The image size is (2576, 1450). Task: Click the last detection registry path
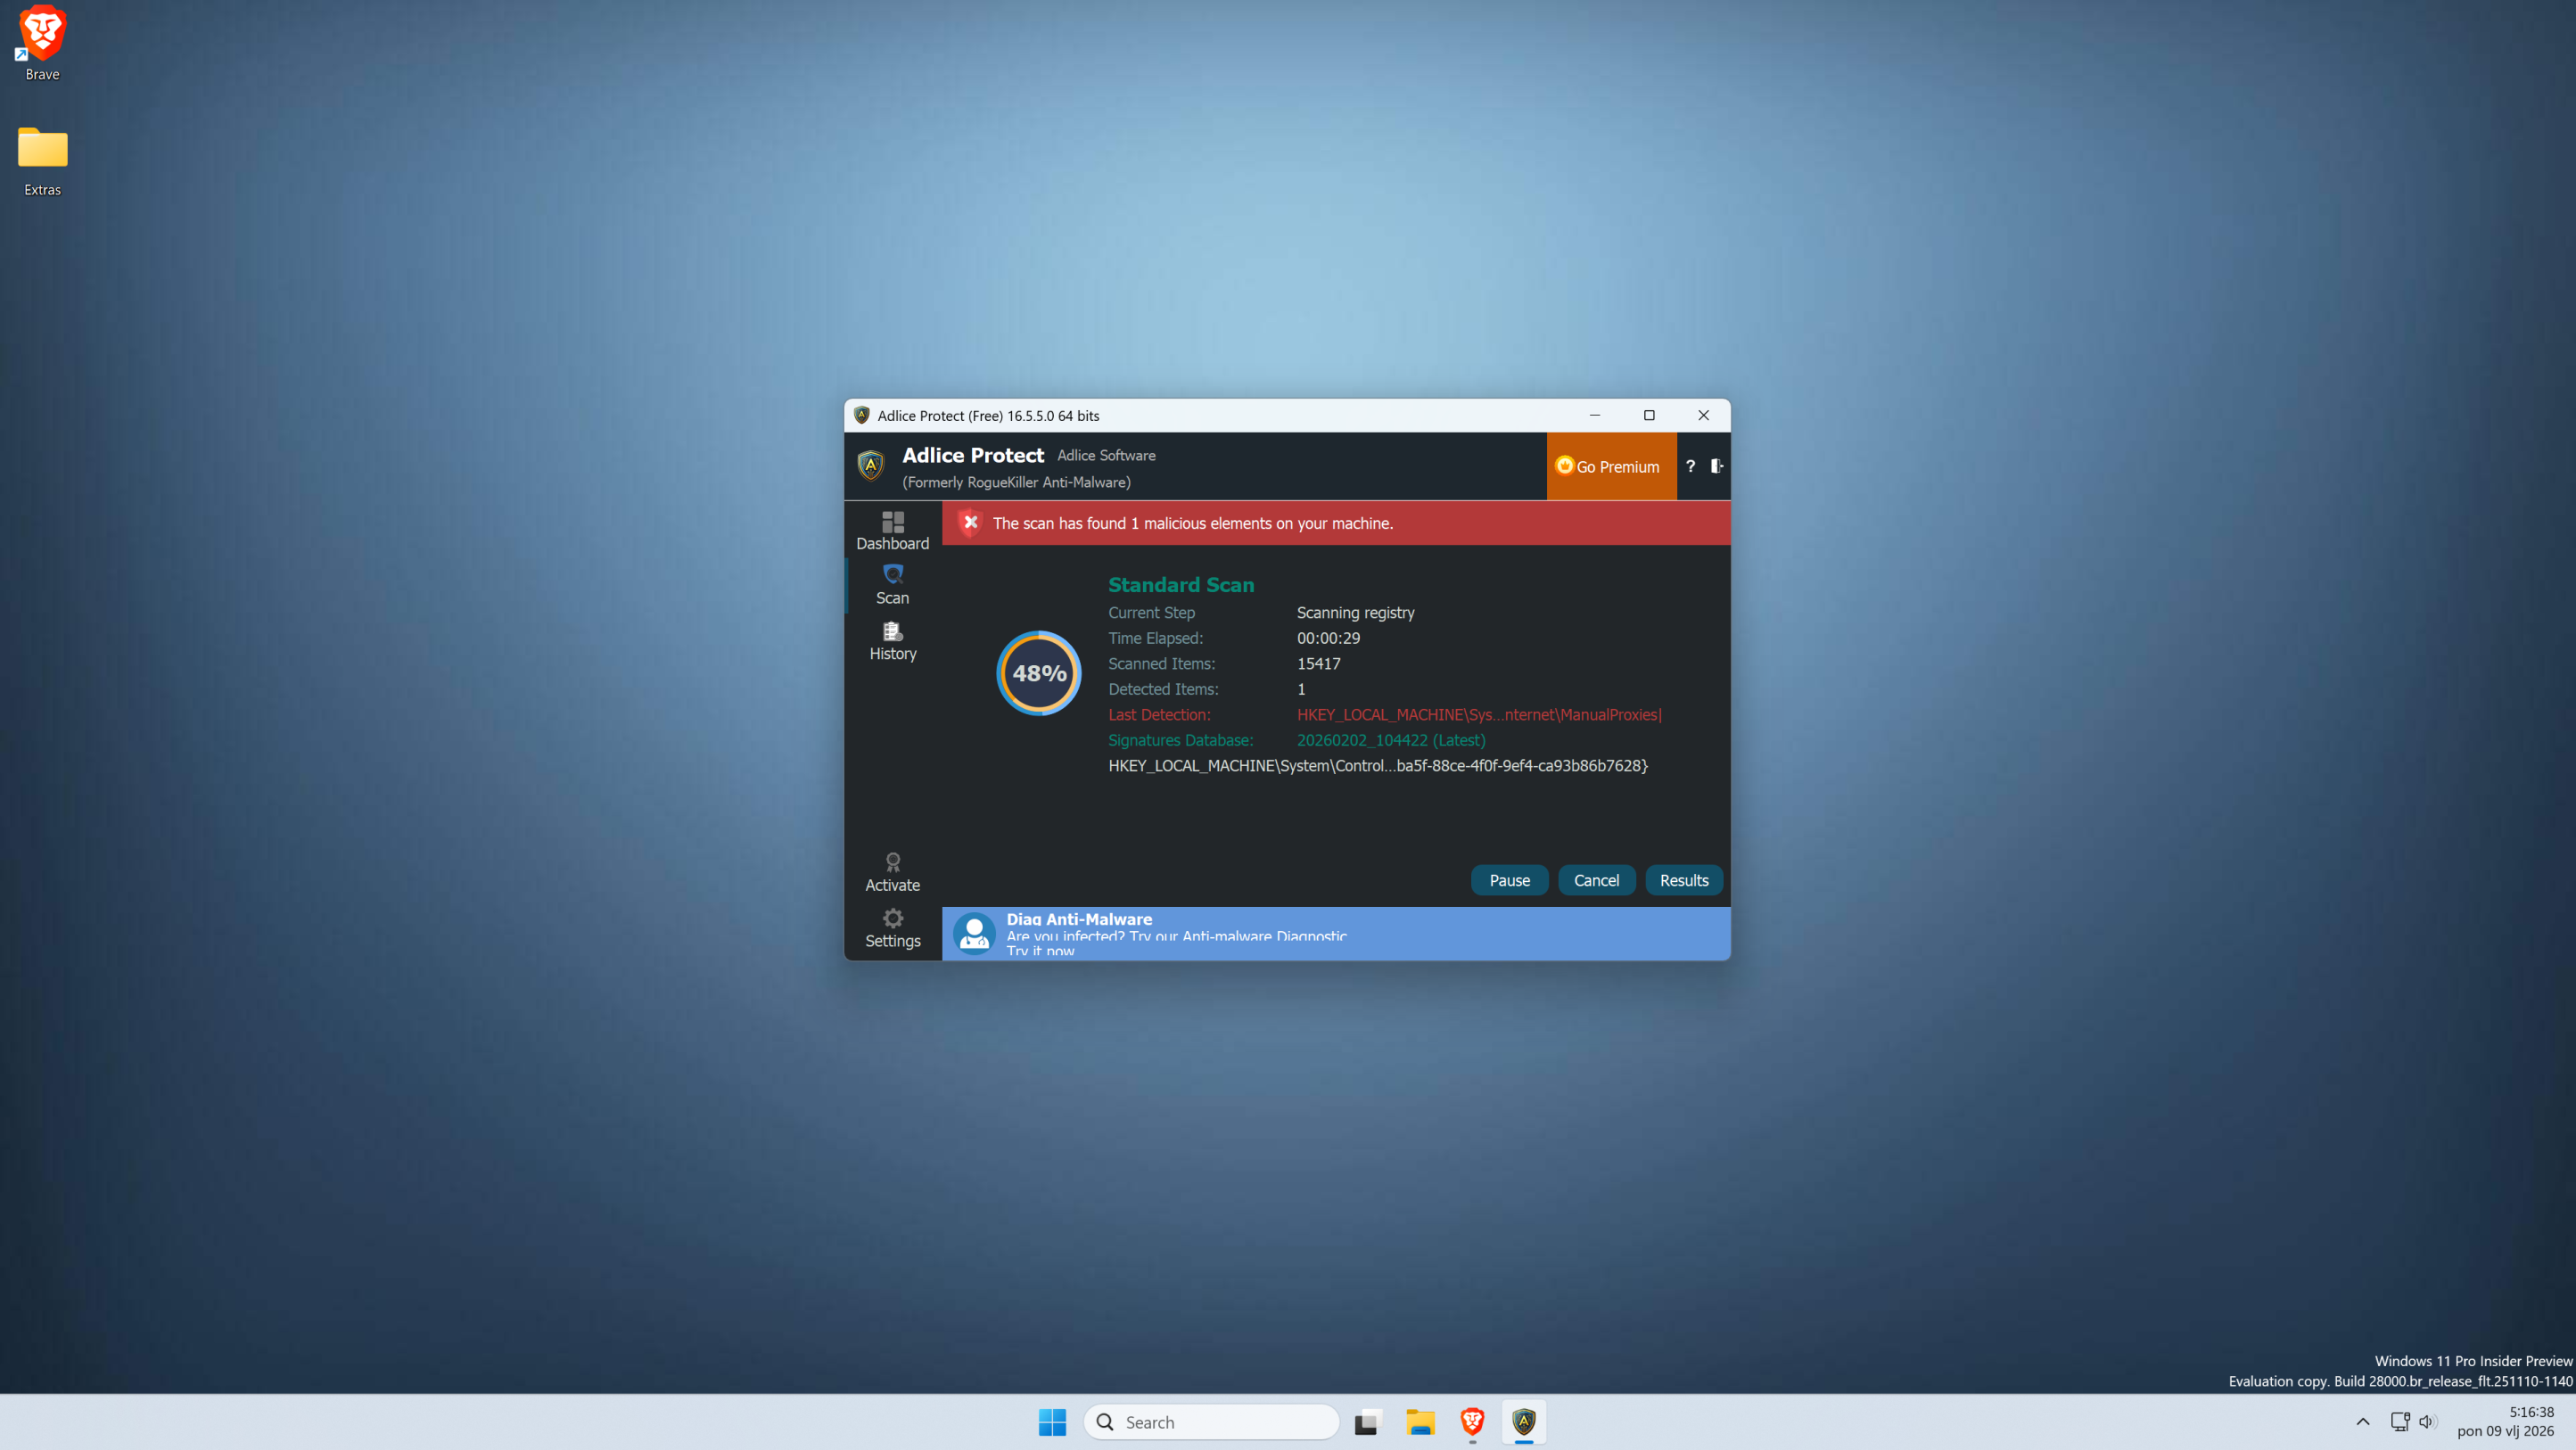pyautogui.click(x=1478, y=714)
